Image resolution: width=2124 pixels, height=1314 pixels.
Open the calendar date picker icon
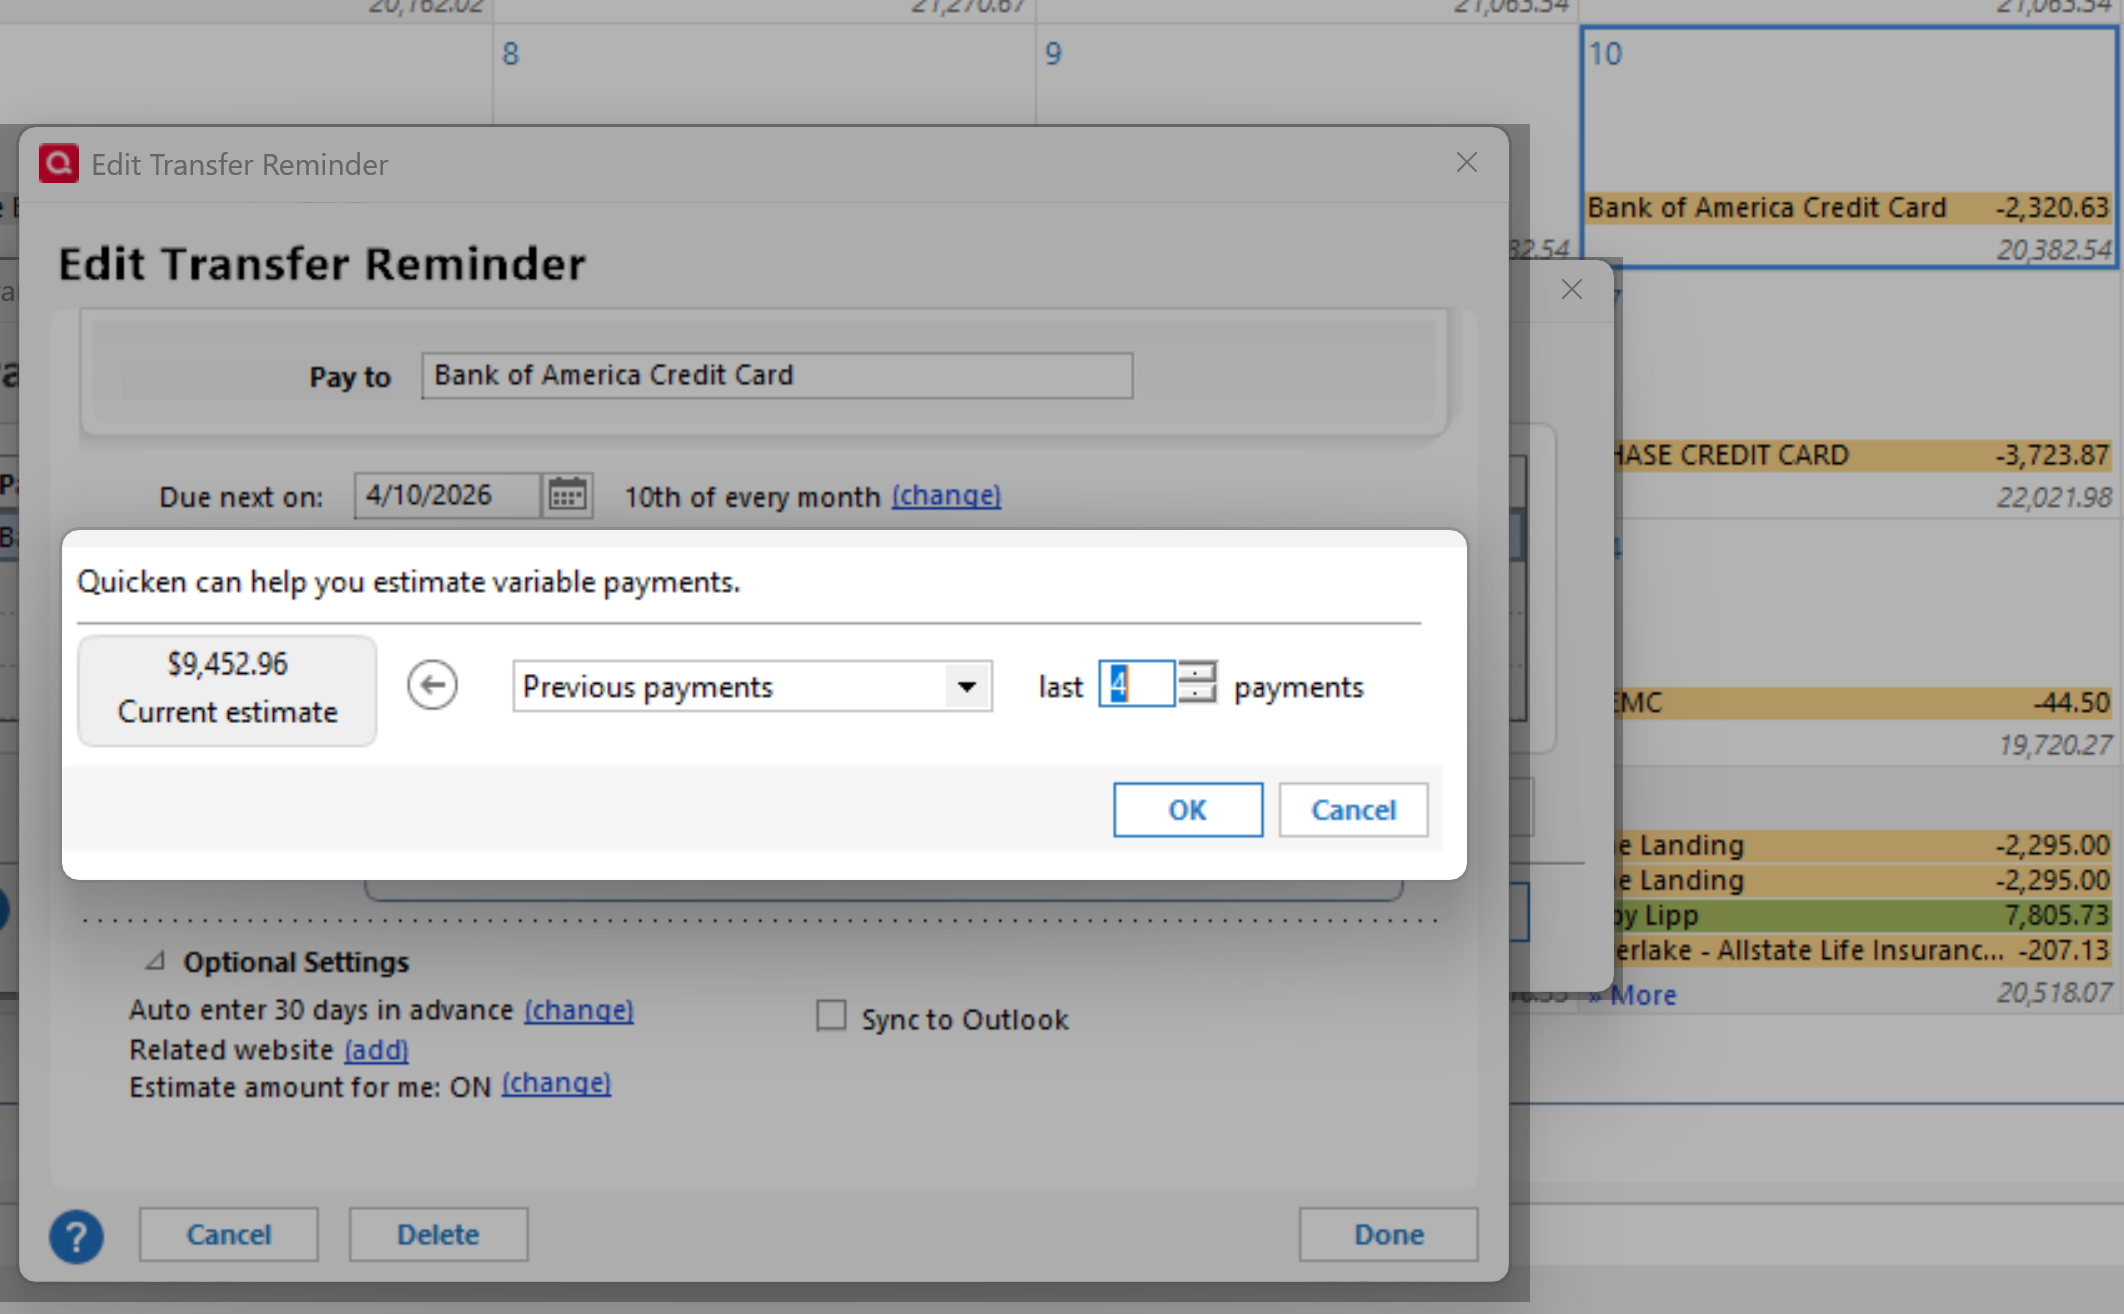pos(567,495)
